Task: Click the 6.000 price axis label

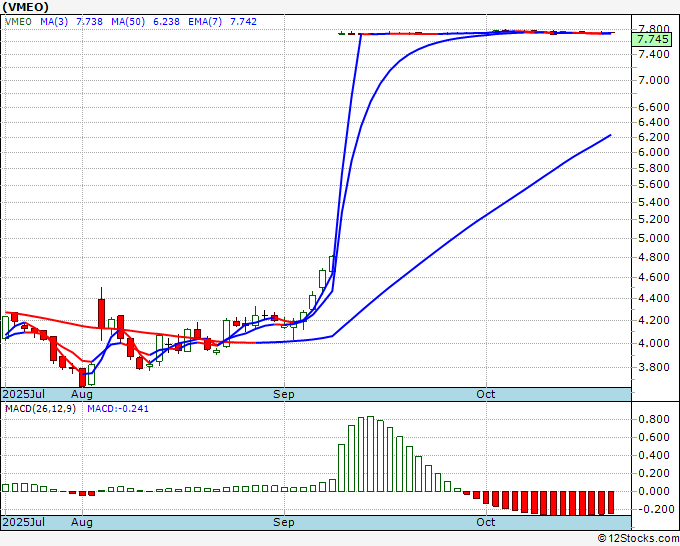Action: coord(653,152)
